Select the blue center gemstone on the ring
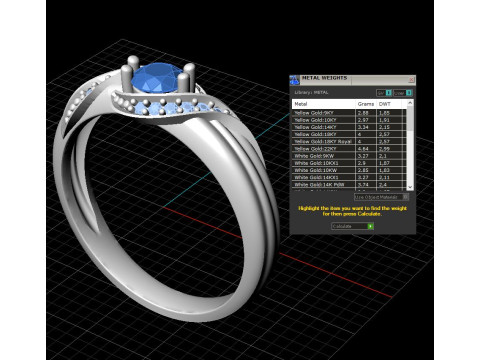This screenshot has width=480, height=360. tap(157, 78)
